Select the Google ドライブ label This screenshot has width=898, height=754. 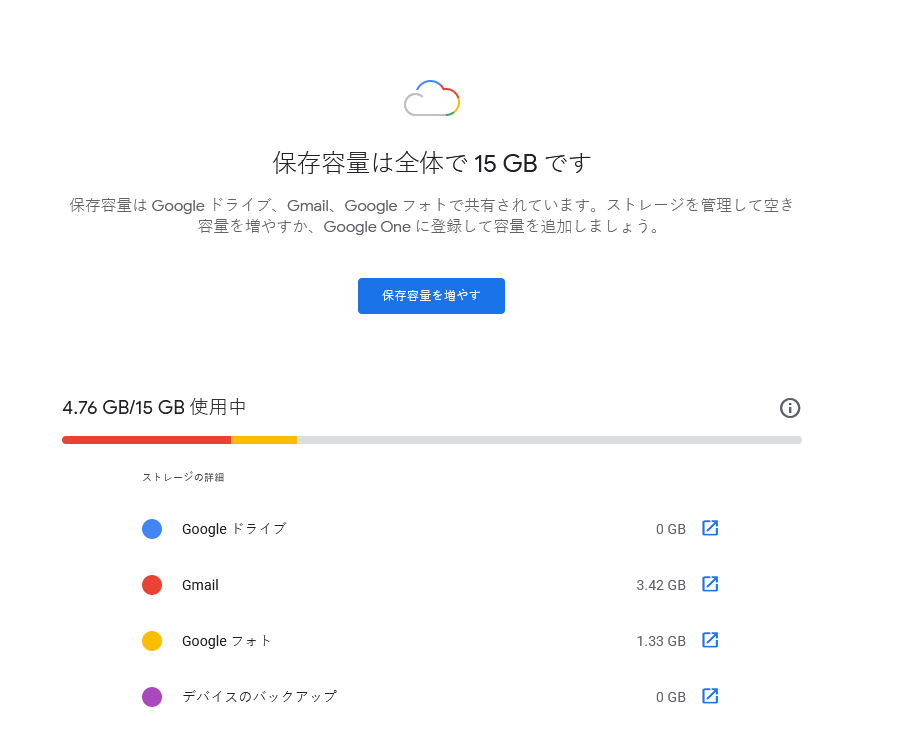coord(234,528)
